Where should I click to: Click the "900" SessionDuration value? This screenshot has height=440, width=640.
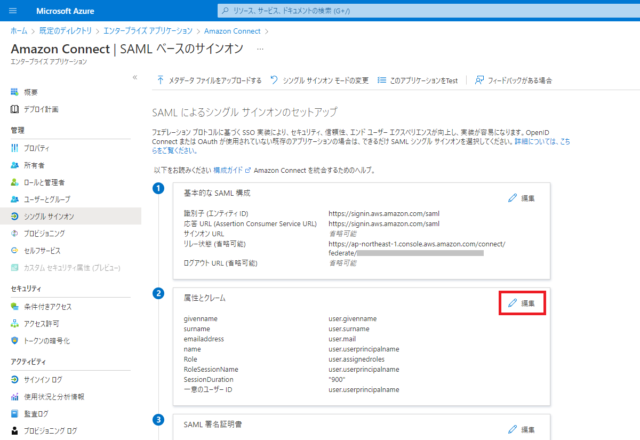click(x=337, y=380)
